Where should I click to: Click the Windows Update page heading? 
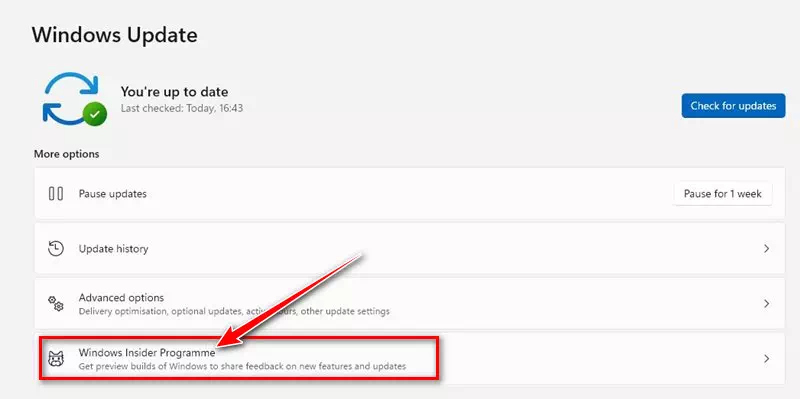point(114,35)
